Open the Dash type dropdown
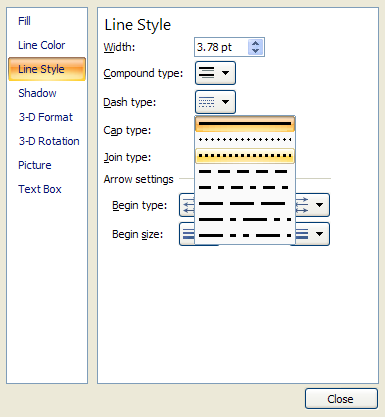 pyautogui.click(x=215, y=102)
